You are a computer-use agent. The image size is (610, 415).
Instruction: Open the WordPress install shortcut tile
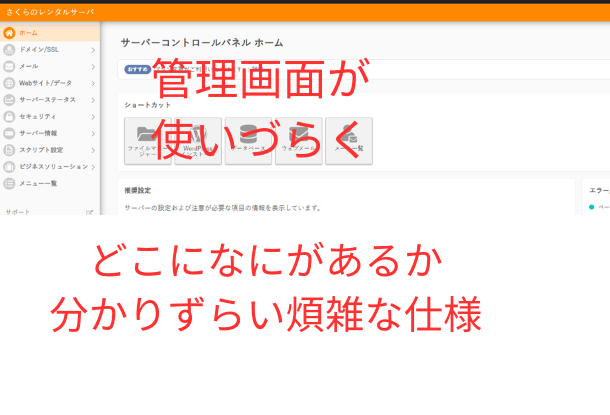(x=198, y=141)
